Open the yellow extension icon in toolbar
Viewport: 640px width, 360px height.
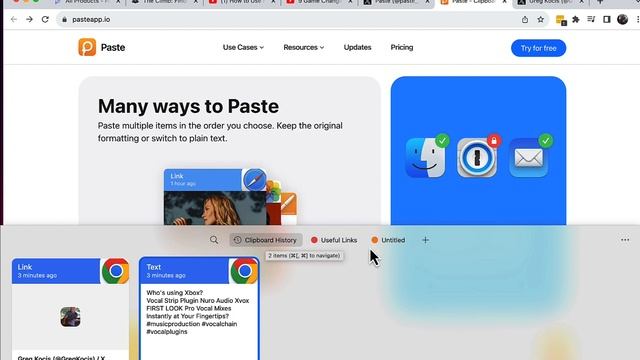561,20
